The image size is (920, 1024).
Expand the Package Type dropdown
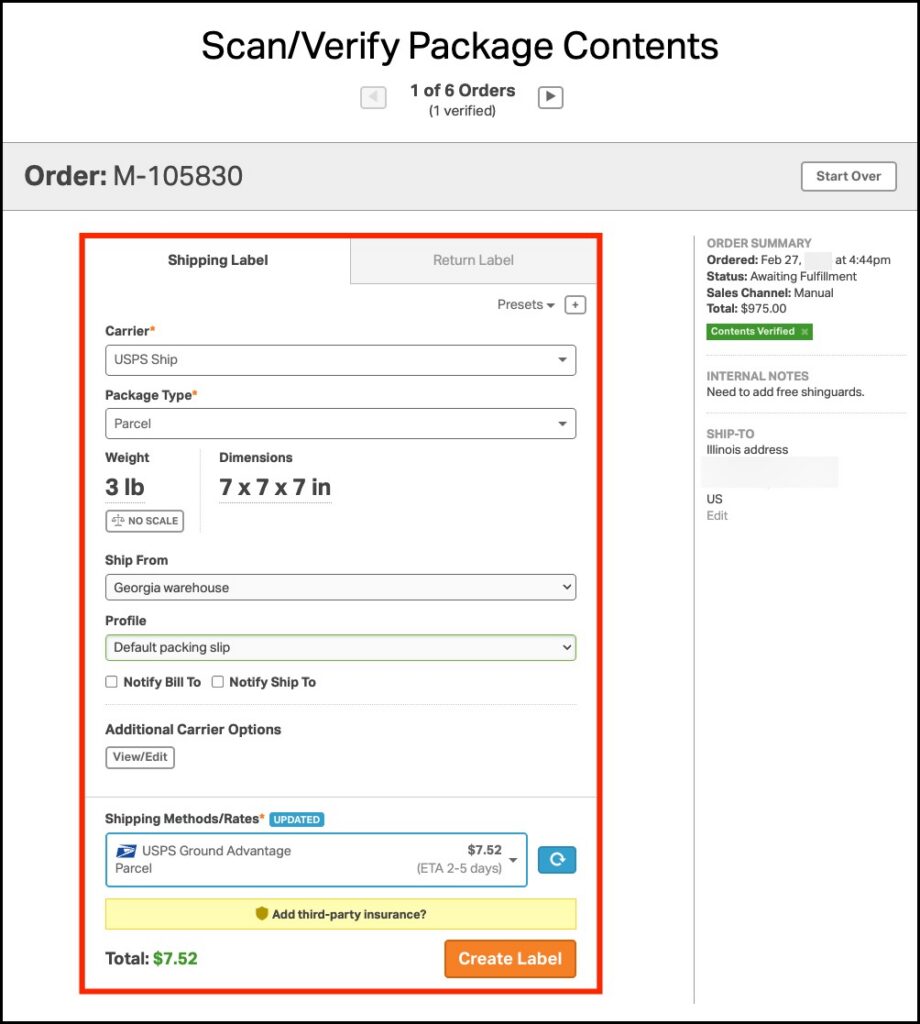[340, 424]
